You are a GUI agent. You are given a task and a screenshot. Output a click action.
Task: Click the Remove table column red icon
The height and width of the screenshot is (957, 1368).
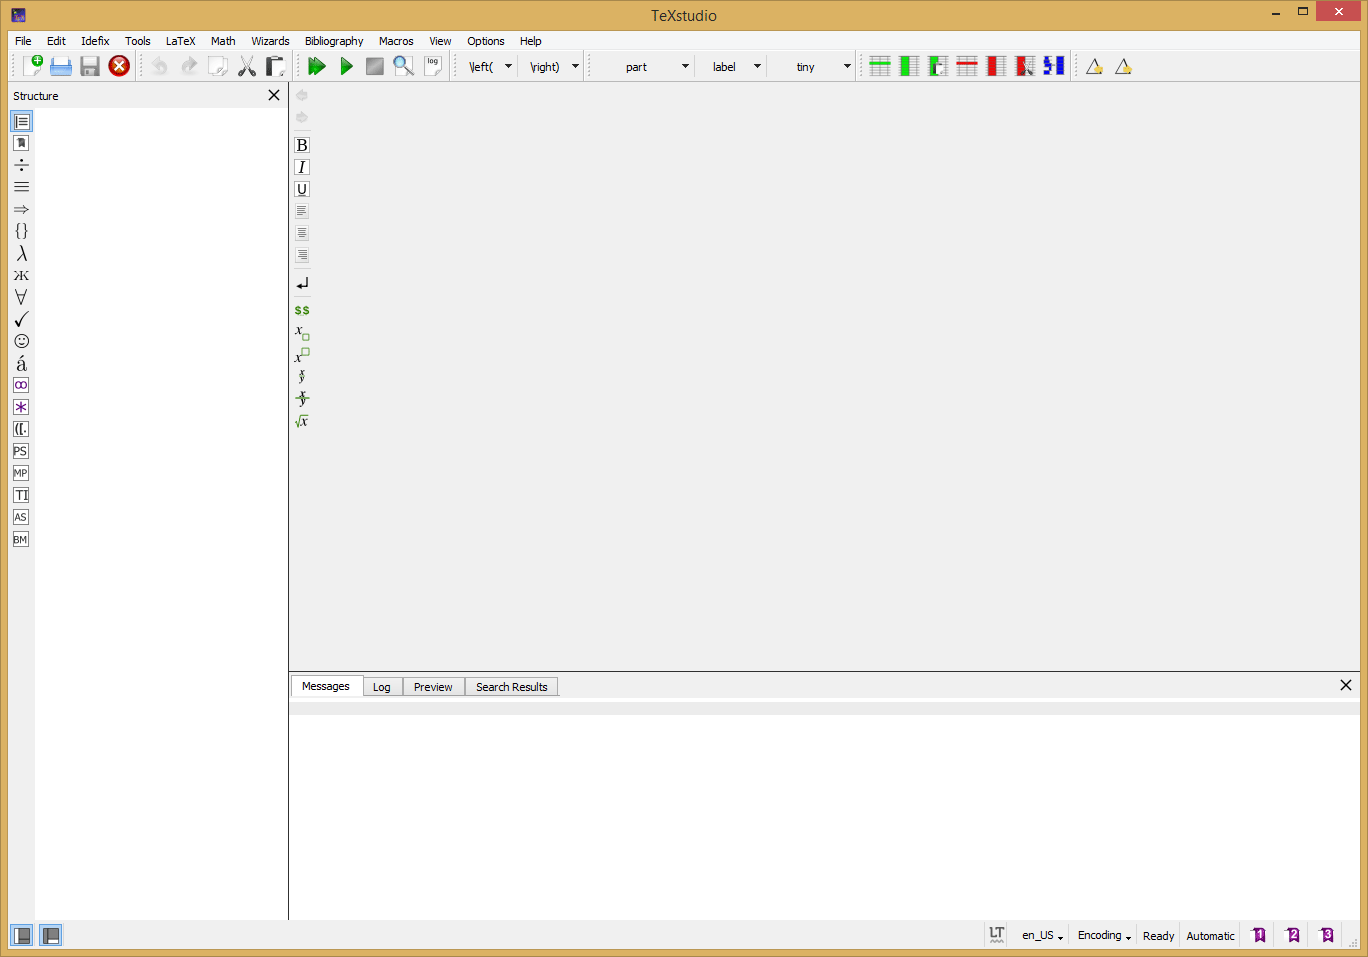click(996, 66)
